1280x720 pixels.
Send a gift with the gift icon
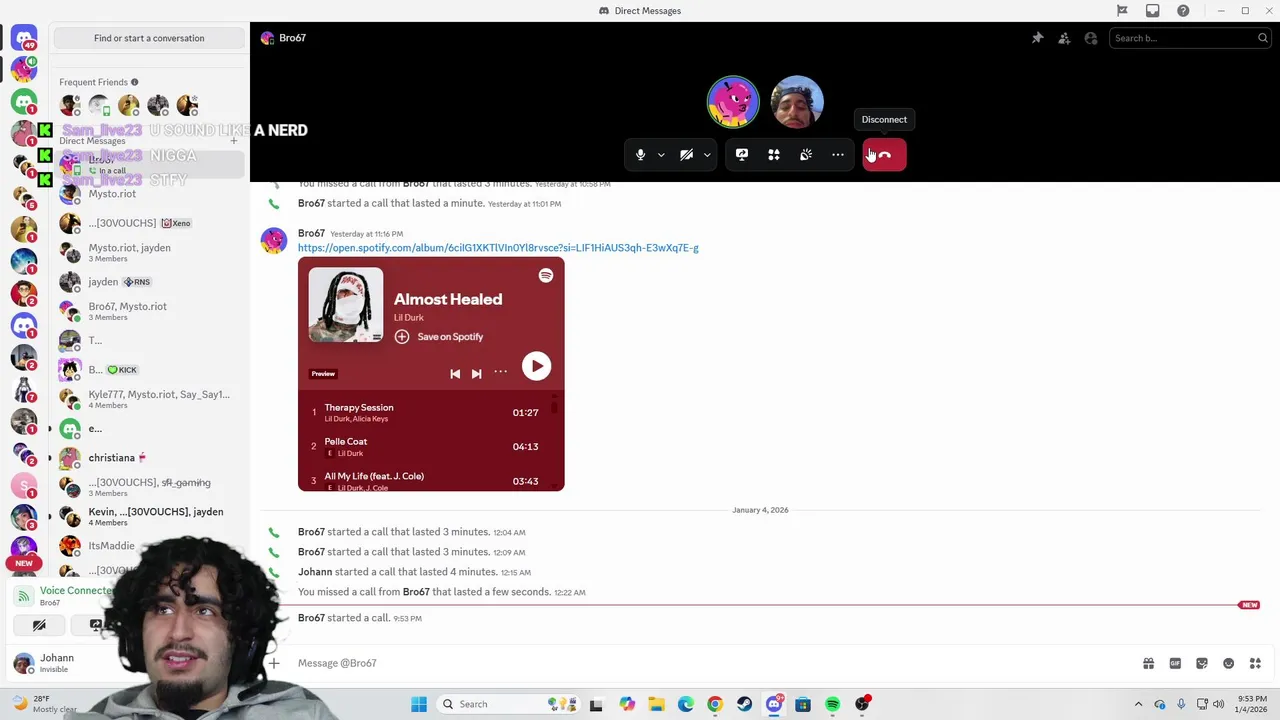(1148, 663)
